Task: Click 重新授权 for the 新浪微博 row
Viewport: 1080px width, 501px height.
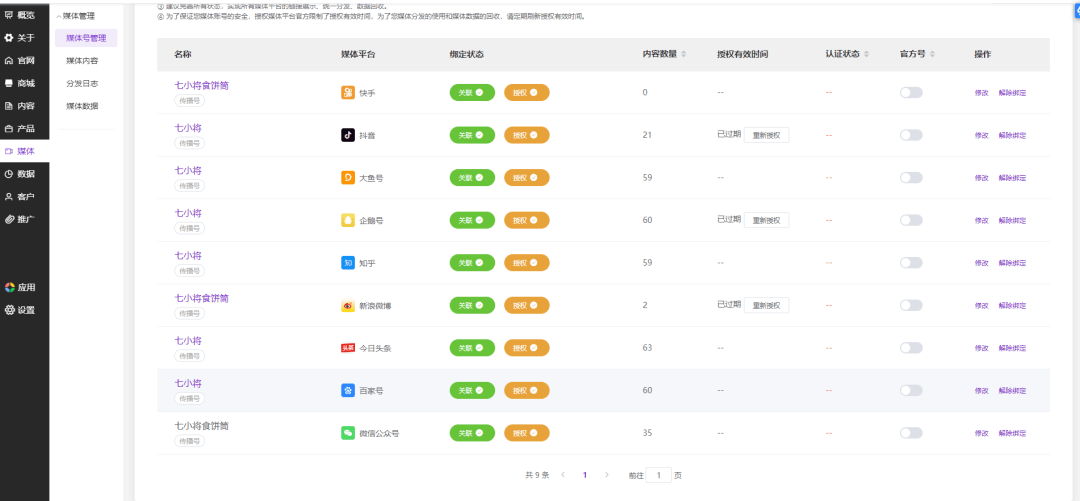Action: (767, 305)
